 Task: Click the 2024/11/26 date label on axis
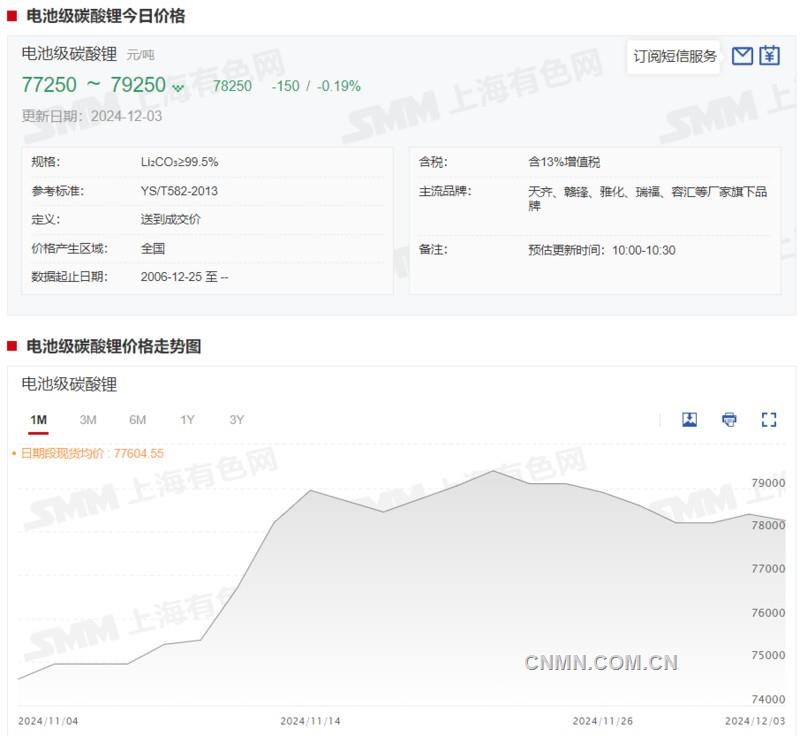[x=602, y=721]
